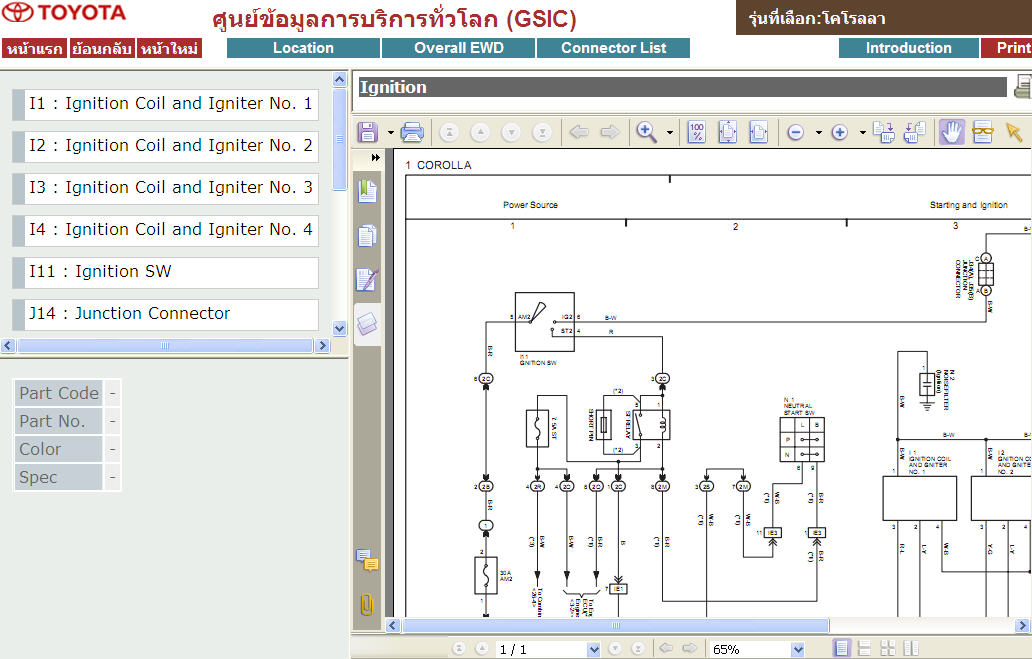
Task: Open Save icon dropdown arrow
Action: click(x=390, y=133)
